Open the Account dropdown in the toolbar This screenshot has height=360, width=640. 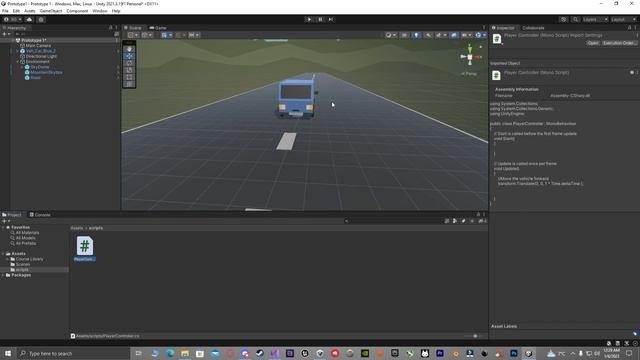(13, 19)
